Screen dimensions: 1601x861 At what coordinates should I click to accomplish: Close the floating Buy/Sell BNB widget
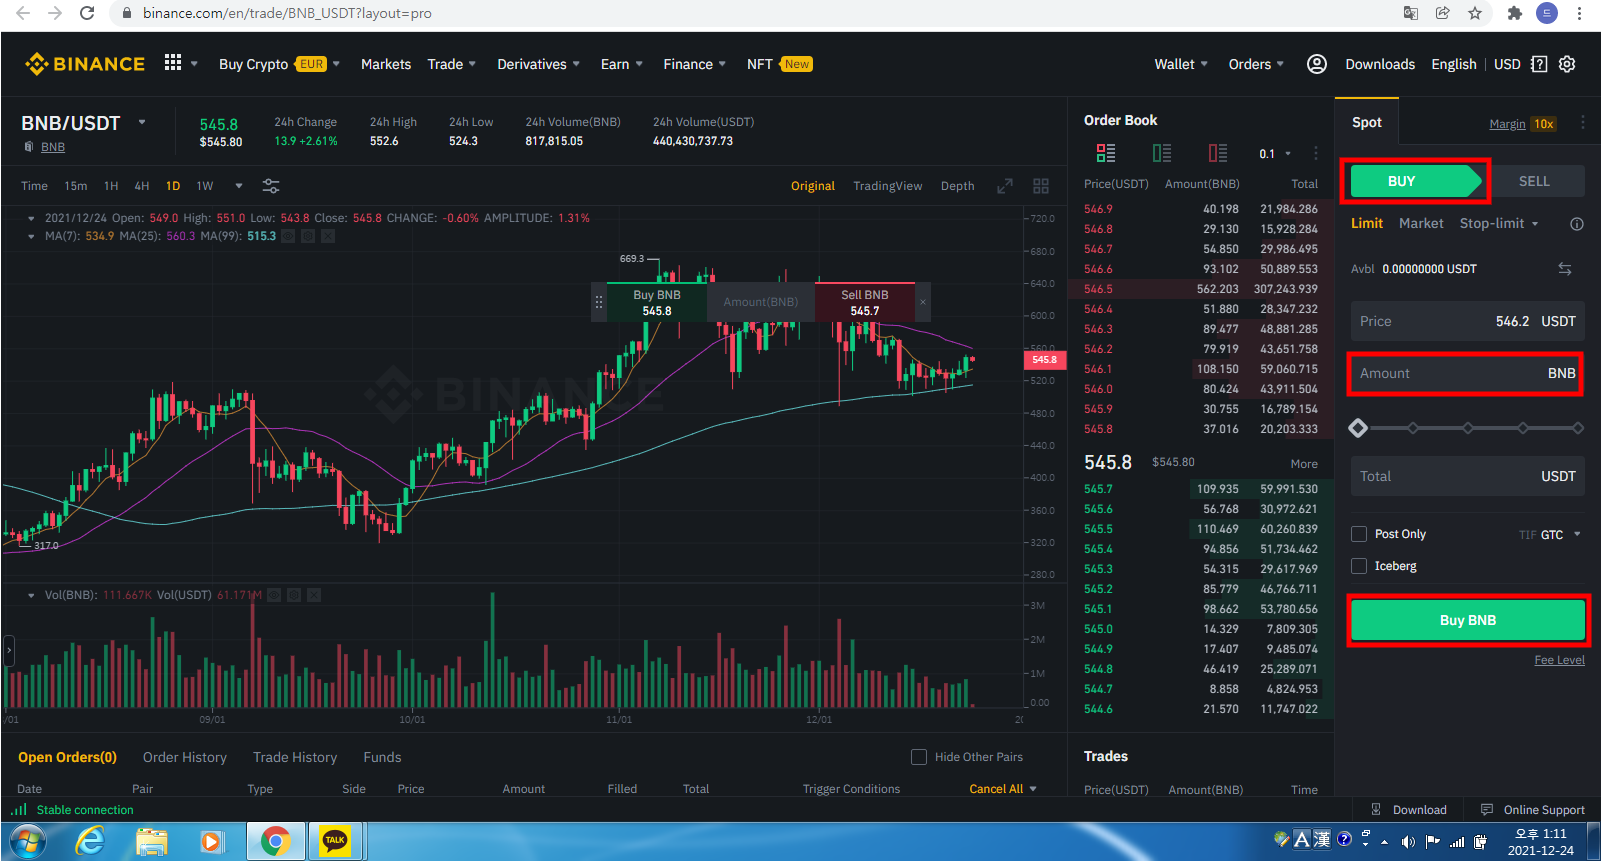(923, 302)
